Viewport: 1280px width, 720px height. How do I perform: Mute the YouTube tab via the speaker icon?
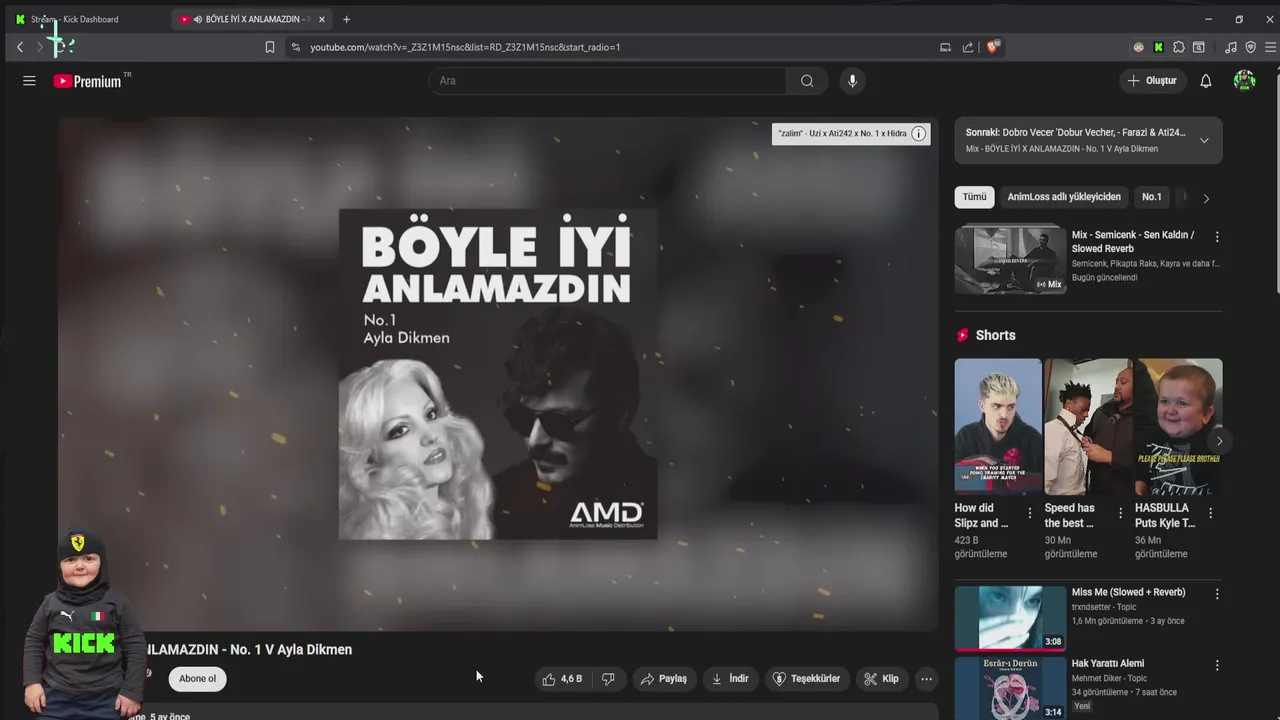[x=197, y=19]
